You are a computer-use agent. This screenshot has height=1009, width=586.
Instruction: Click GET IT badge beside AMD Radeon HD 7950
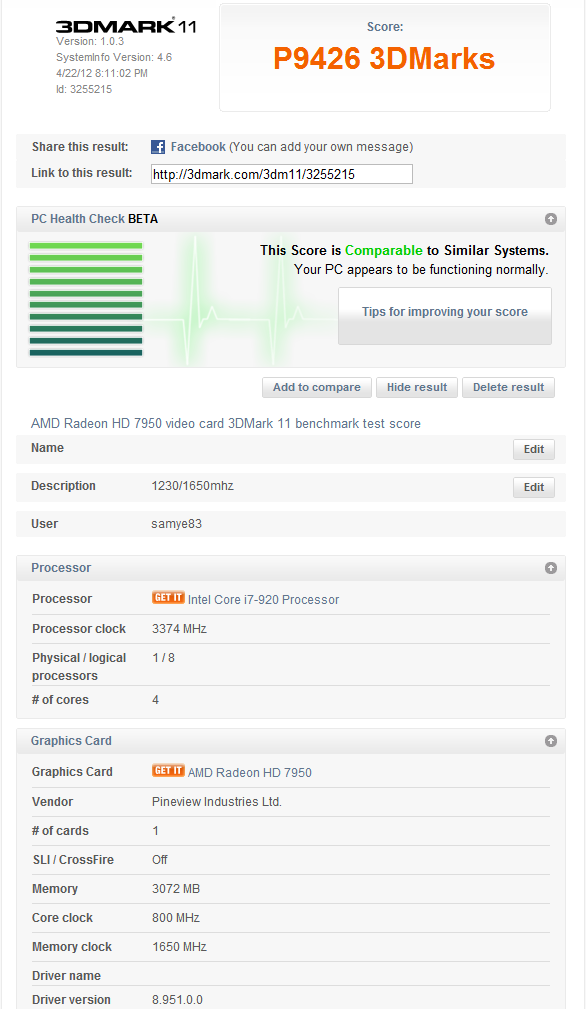[169, 770]
